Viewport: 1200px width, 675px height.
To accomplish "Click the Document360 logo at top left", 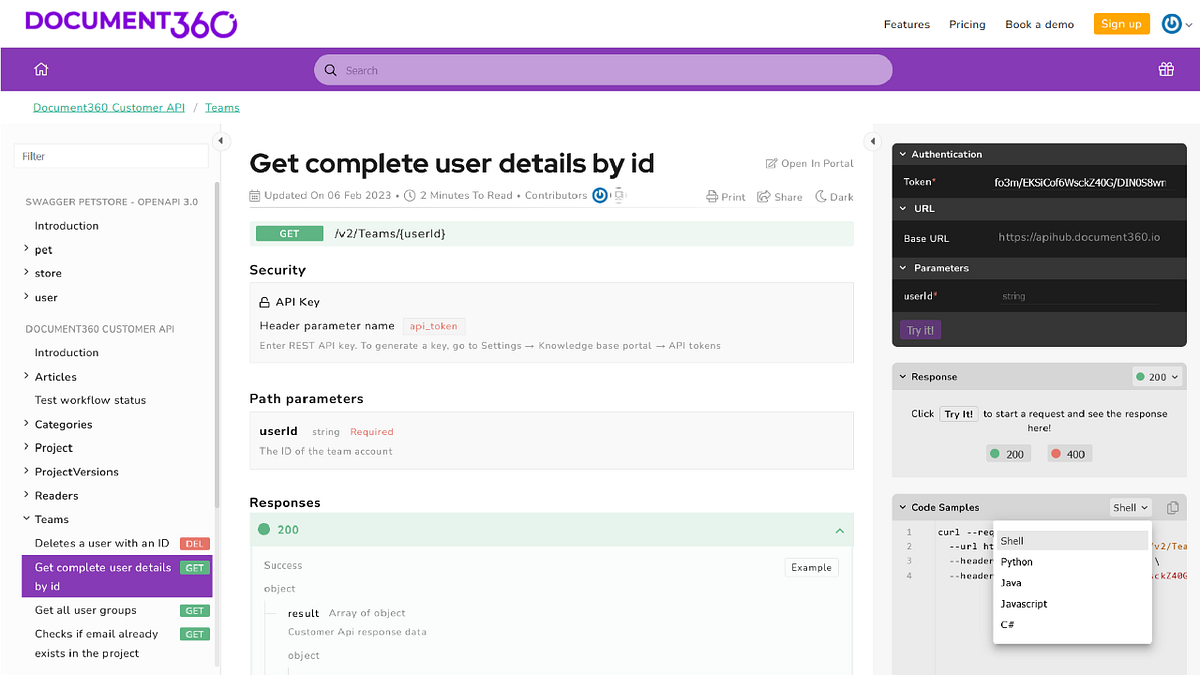I will pyautogui.click(x=130, y=22).
